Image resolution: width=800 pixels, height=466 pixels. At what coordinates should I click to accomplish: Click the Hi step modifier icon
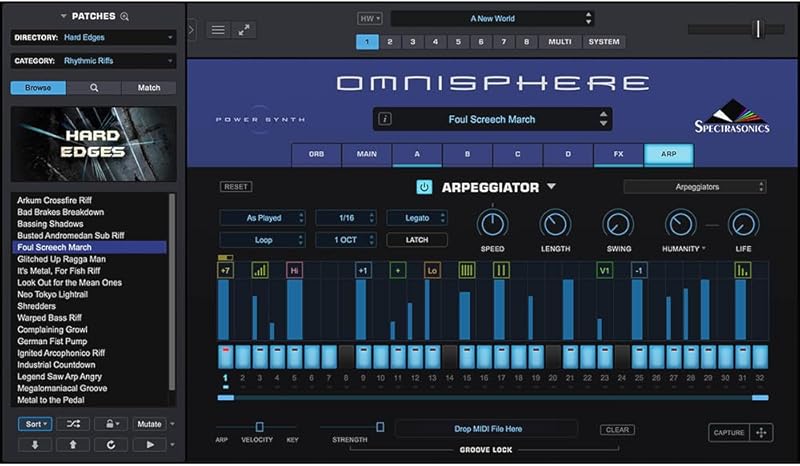[294, 271]
